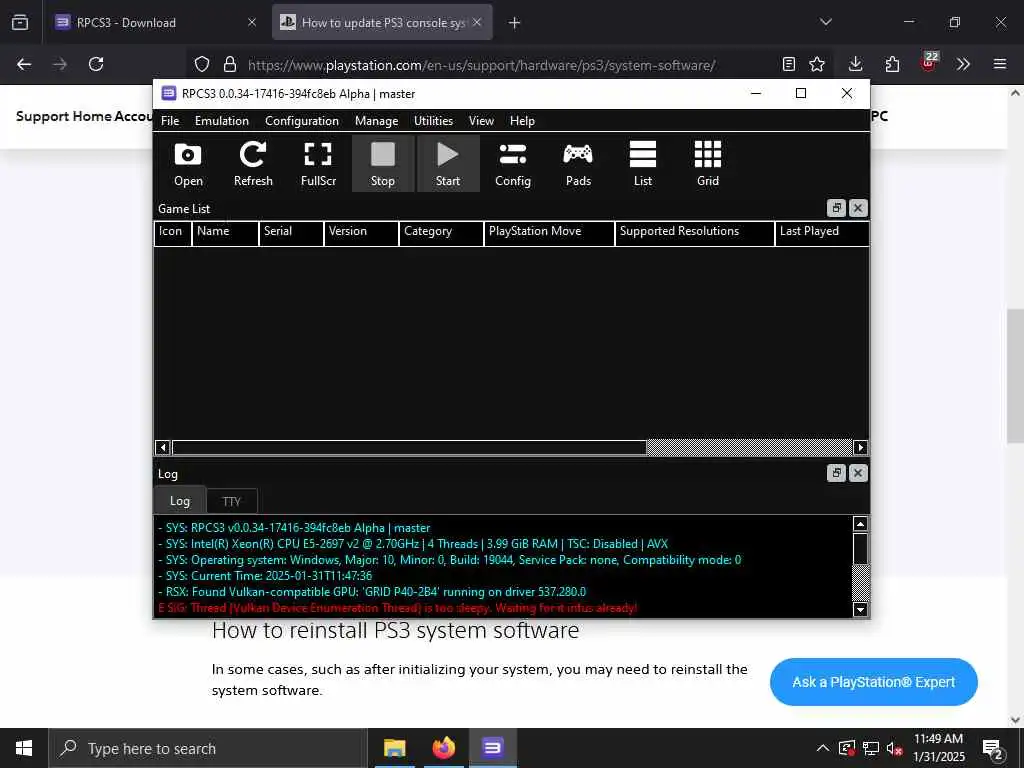Close the PS3 system update browser tab
This screenshot has height=768, width=1024.
477,22
